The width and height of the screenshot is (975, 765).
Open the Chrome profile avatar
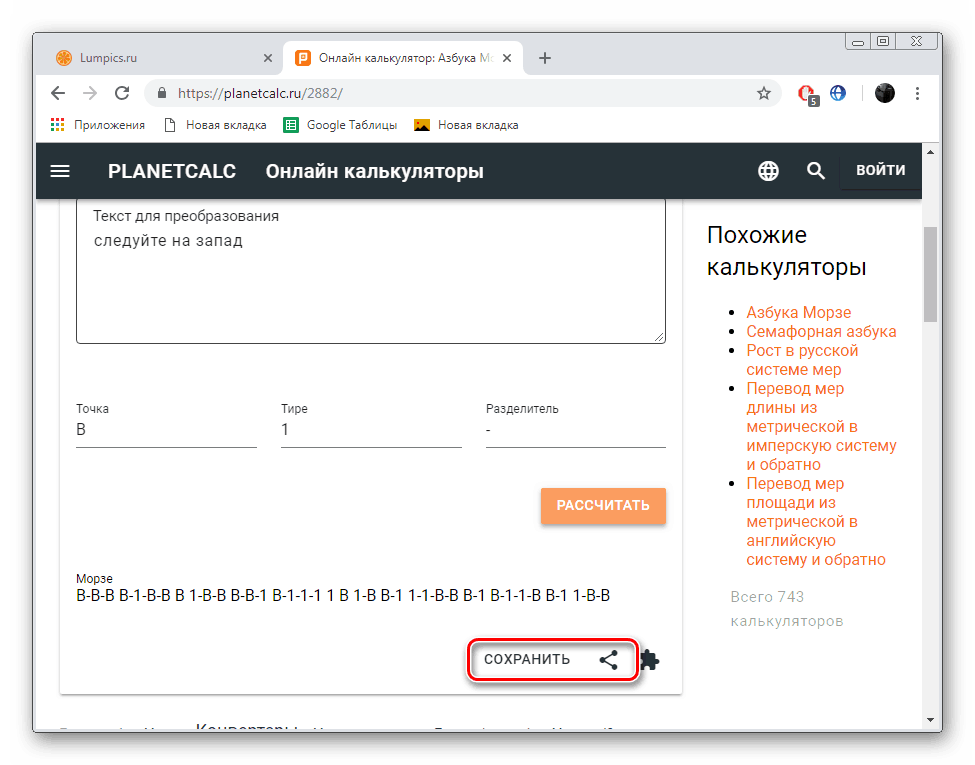(884, 93)
